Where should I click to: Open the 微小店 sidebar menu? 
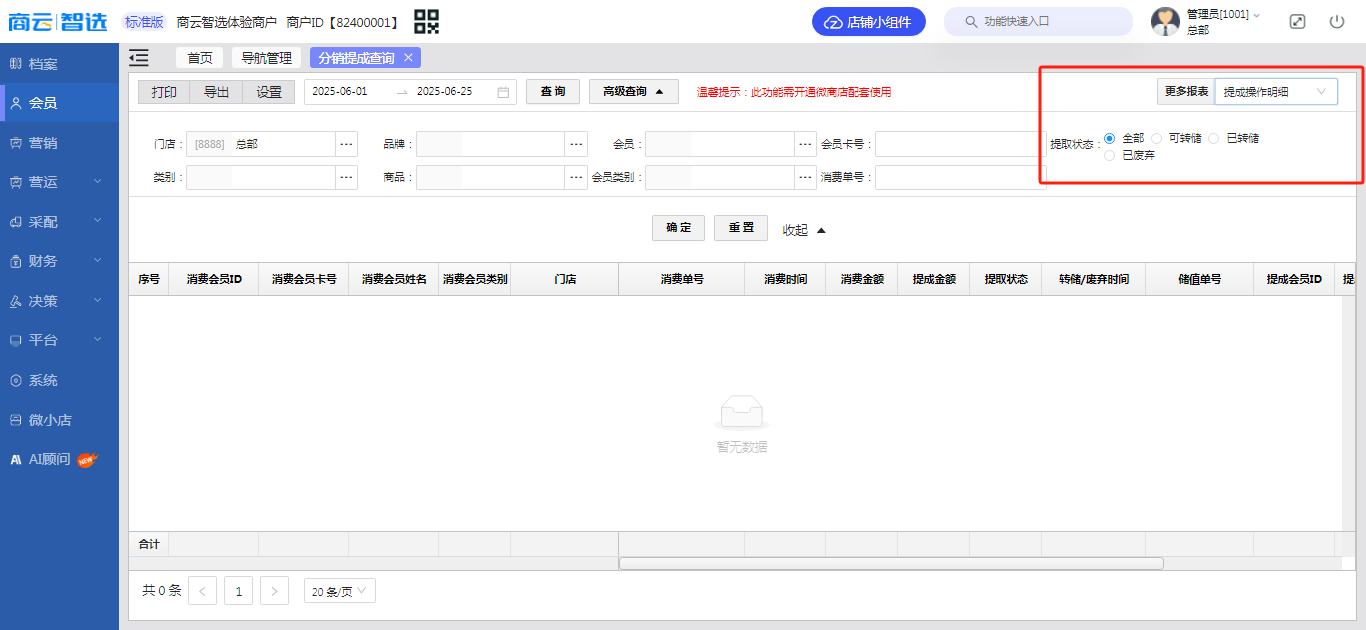[x=59, y=420]
